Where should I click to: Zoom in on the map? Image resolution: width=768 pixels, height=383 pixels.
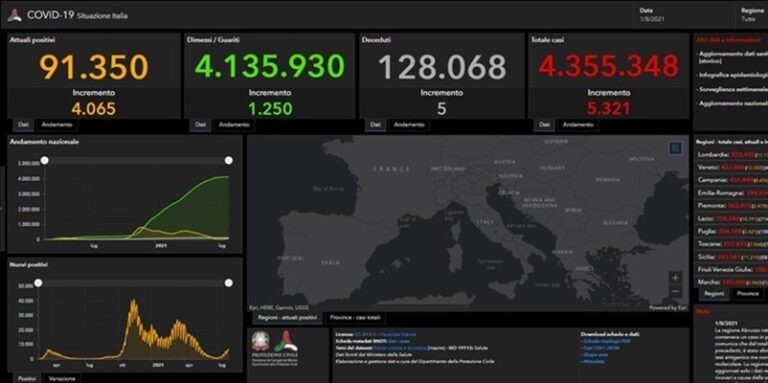coord(675,278)
